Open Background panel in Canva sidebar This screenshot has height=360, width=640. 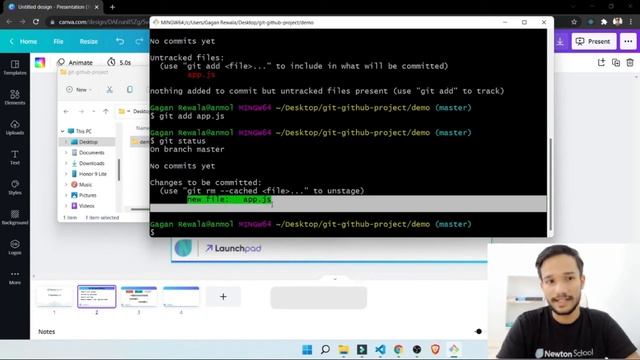15,217
